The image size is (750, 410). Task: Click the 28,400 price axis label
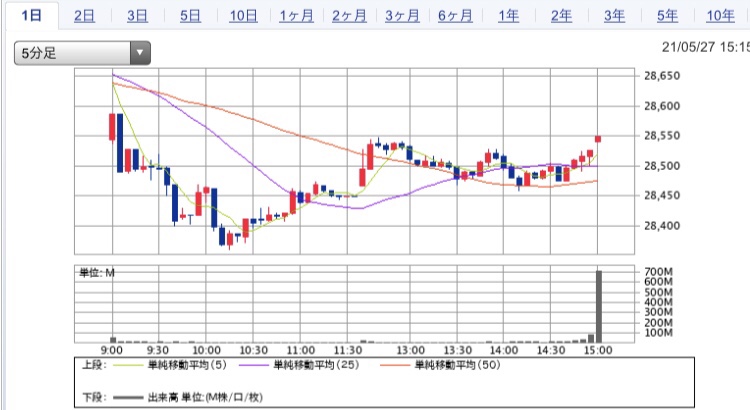(662, 225)
